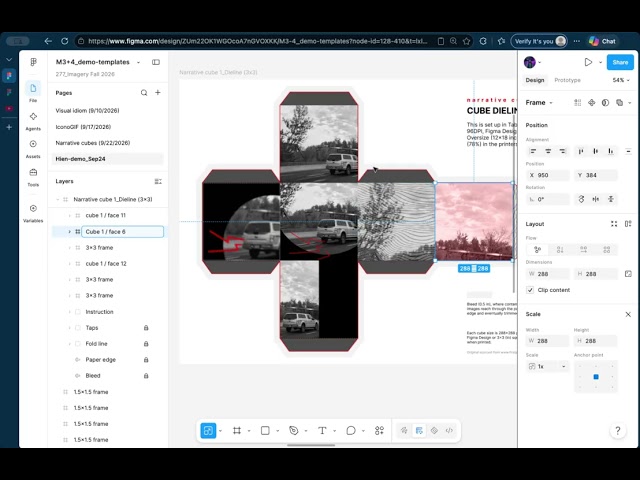The width and height of the screenshot is (640, 480).
Task: Click align top icon
Action: (x=581, y=151)
